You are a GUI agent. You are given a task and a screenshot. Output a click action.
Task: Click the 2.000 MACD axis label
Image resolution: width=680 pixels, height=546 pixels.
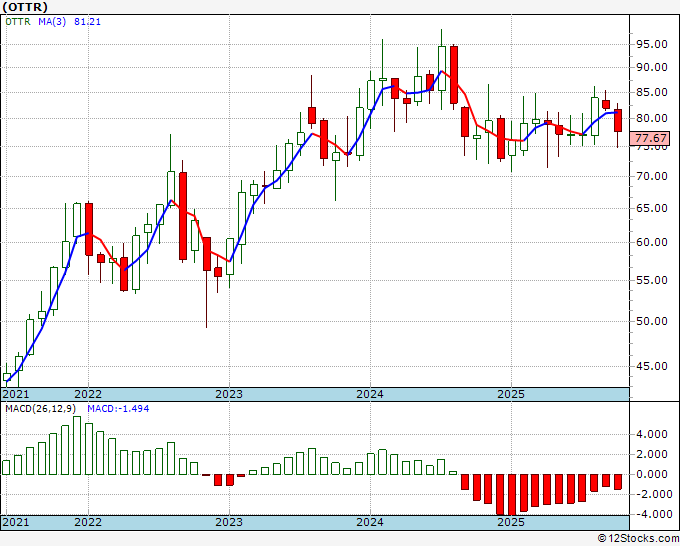tap(652, 454)
